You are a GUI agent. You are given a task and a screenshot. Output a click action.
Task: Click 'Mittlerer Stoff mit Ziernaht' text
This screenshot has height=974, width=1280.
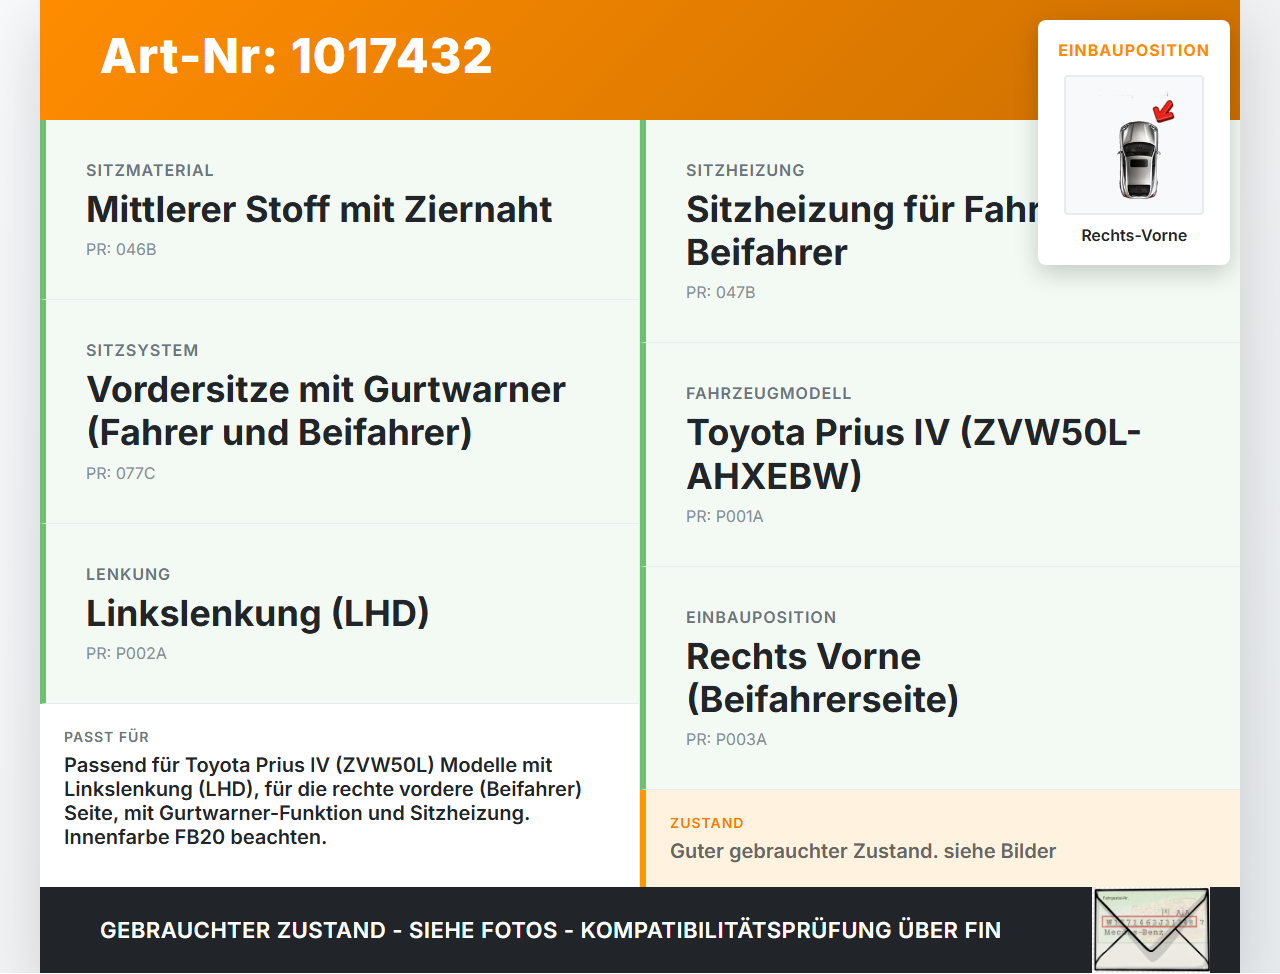319,209
